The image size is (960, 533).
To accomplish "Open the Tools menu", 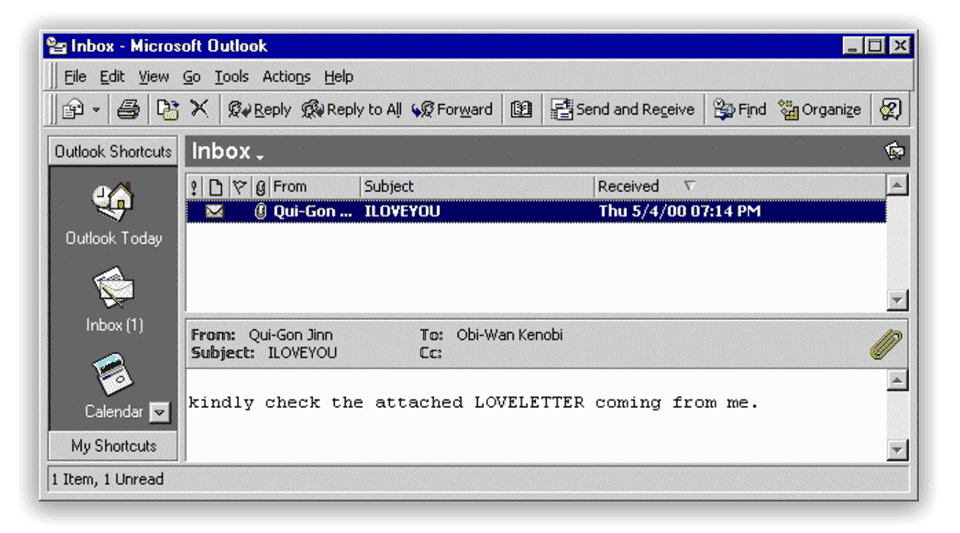I will click(x=231, y=76).
